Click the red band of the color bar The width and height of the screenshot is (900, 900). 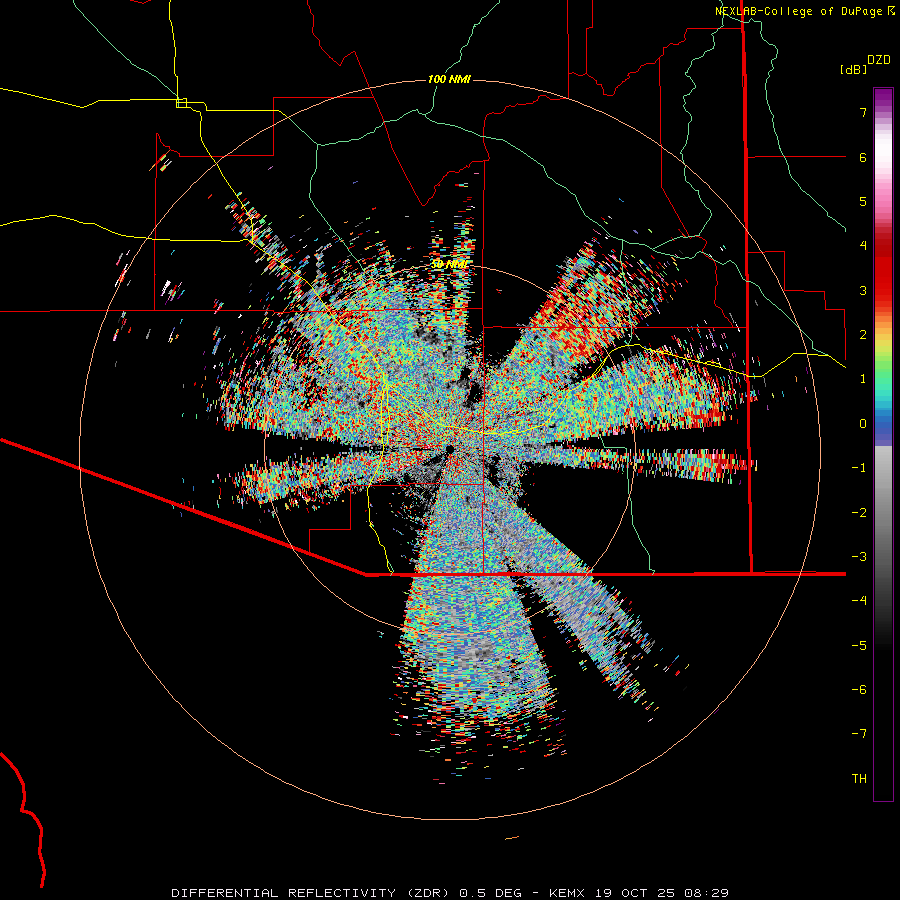tap(883, 267)
